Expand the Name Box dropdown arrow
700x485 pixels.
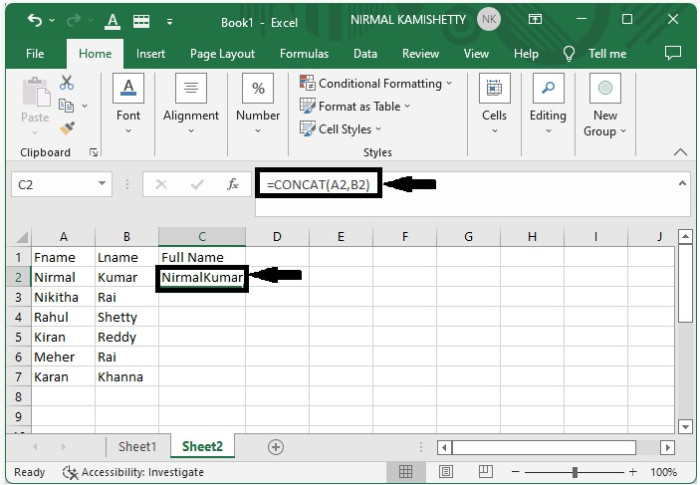(x=103, y=185)
